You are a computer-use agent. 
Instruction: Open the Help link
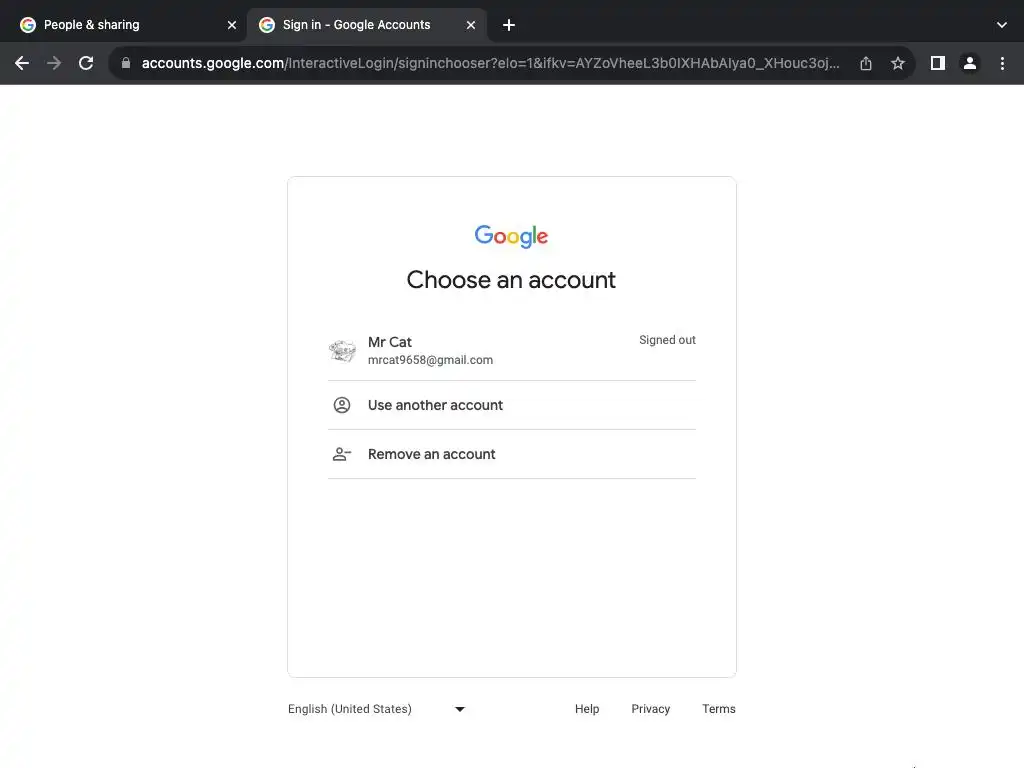[587, 709]
